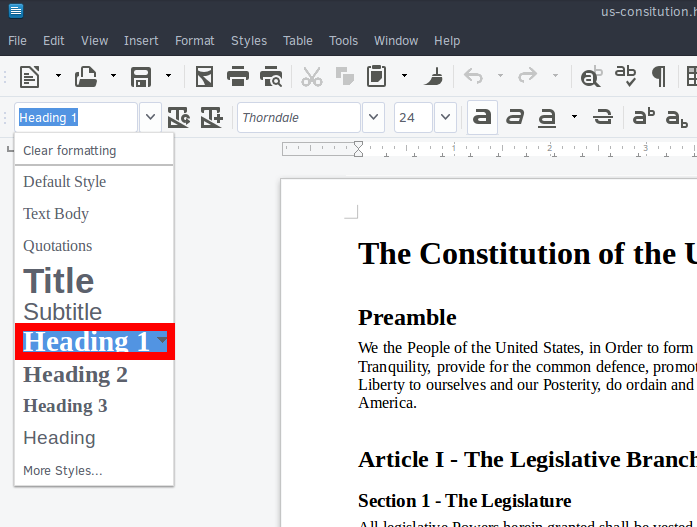This screenshot has height=527, width=697.
Task: Toggle Strikethrough formatting
Action: (x=603, y=117)
